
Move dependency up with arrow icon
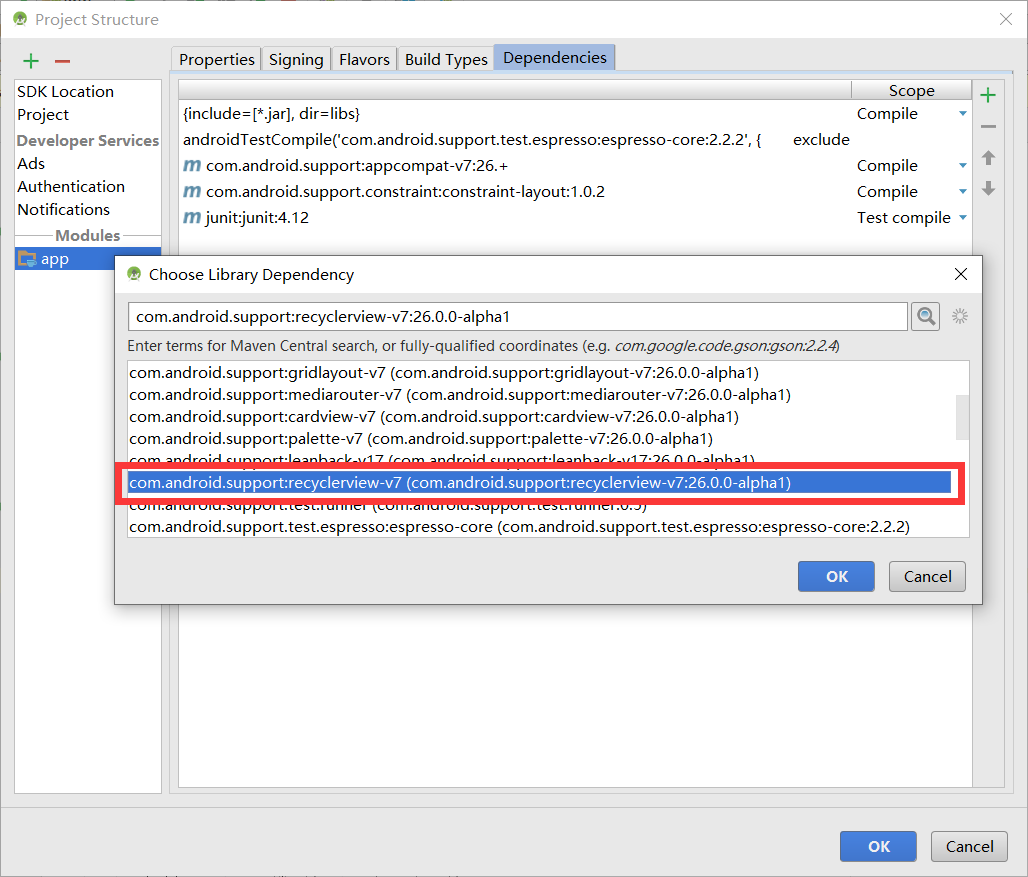tap(988, 157)
